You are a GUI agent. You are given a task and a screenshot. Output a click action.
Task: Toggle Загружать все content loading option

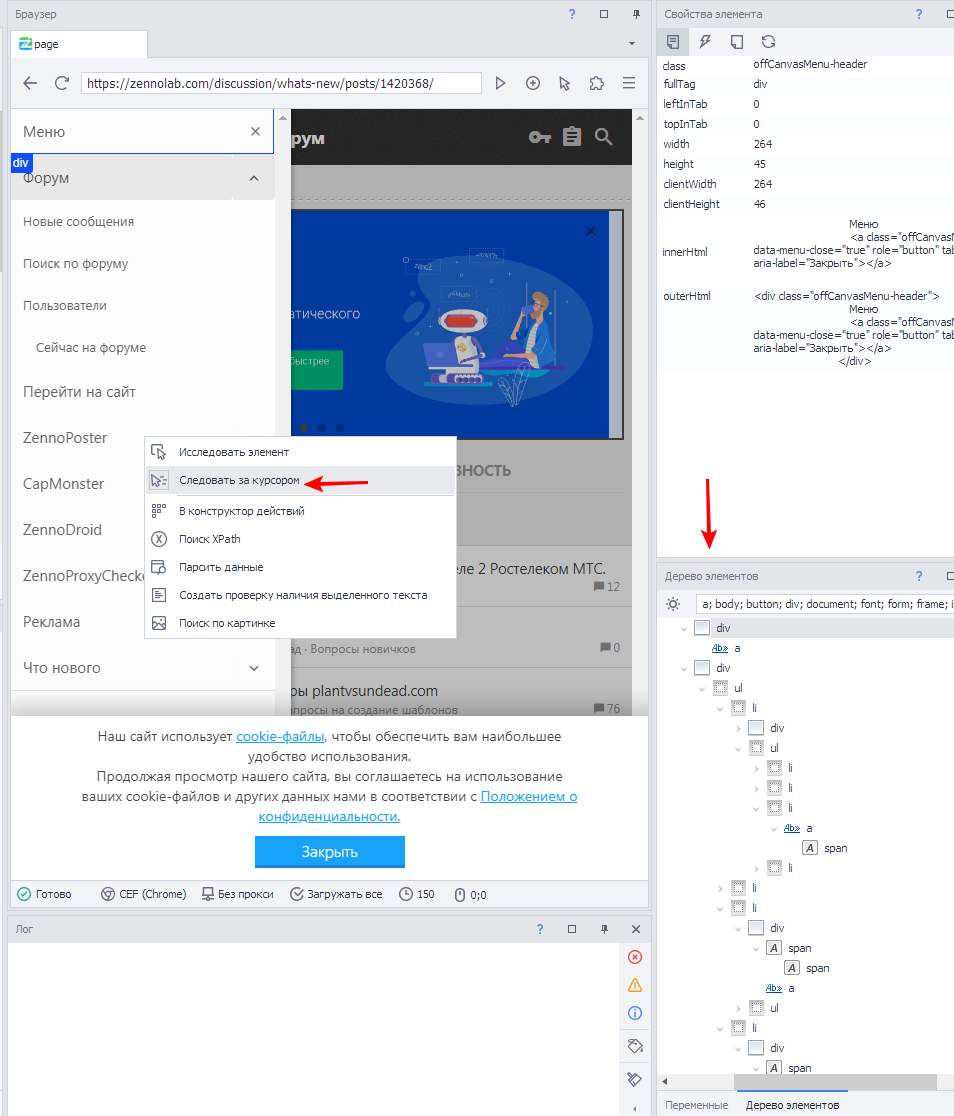[336, 894]
